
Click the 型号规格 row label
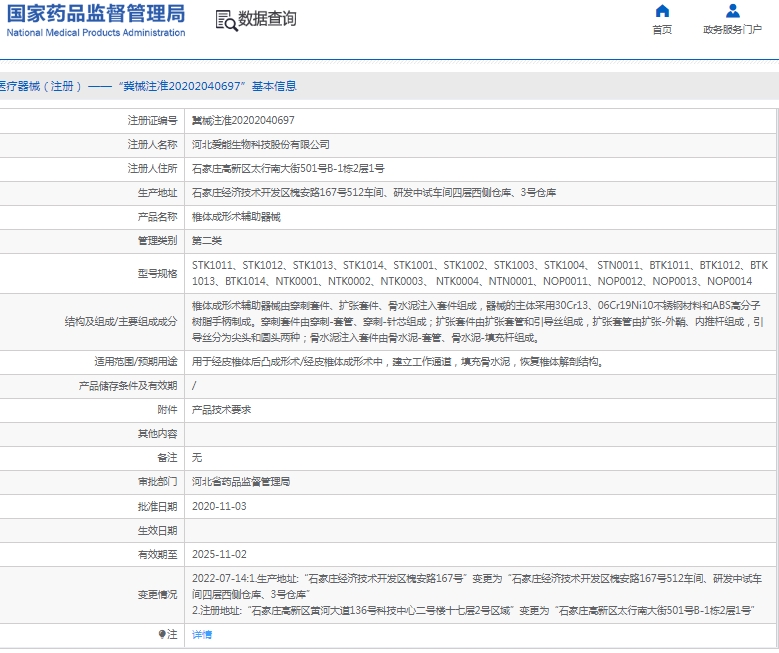click(157, 273)
